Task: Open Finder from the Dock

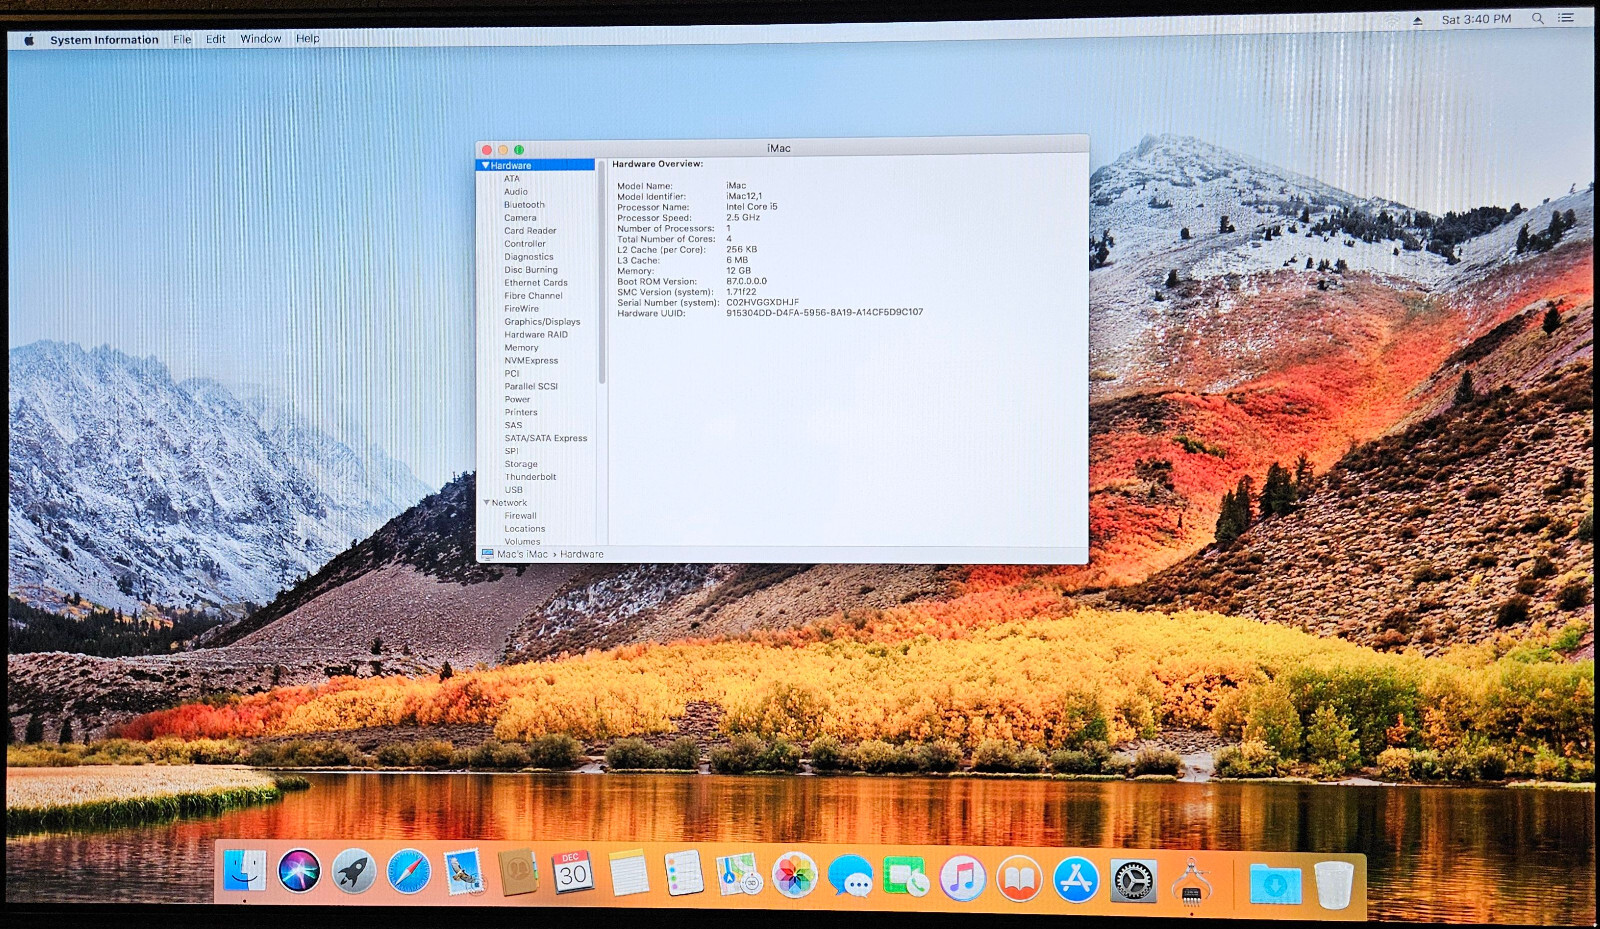Action: pos(245,872)
